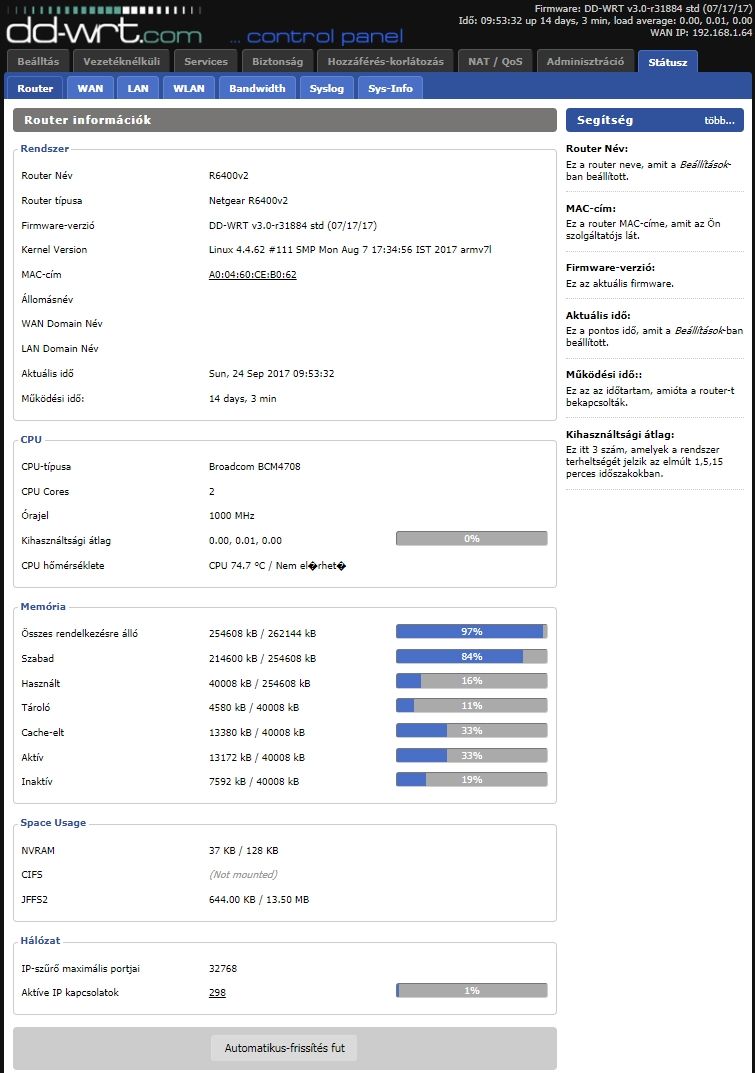Click the Hálózat section label
This screenshot has width=755, height=1073.
[x=40, y=940]
